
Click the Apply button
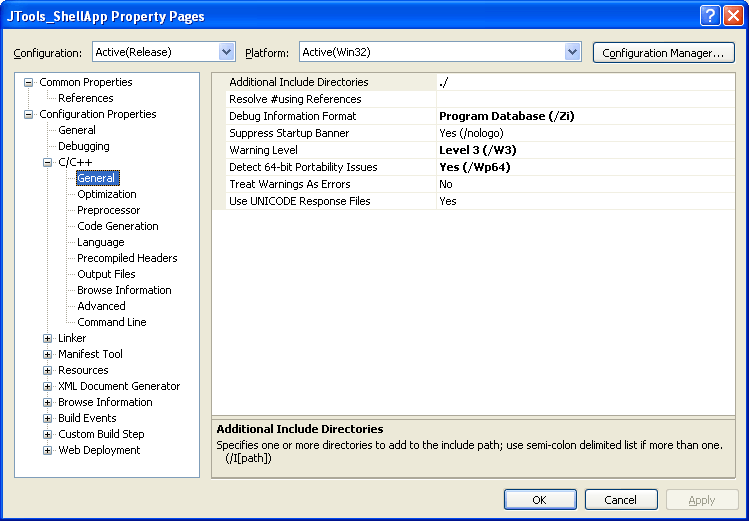[x=702, y=500]
